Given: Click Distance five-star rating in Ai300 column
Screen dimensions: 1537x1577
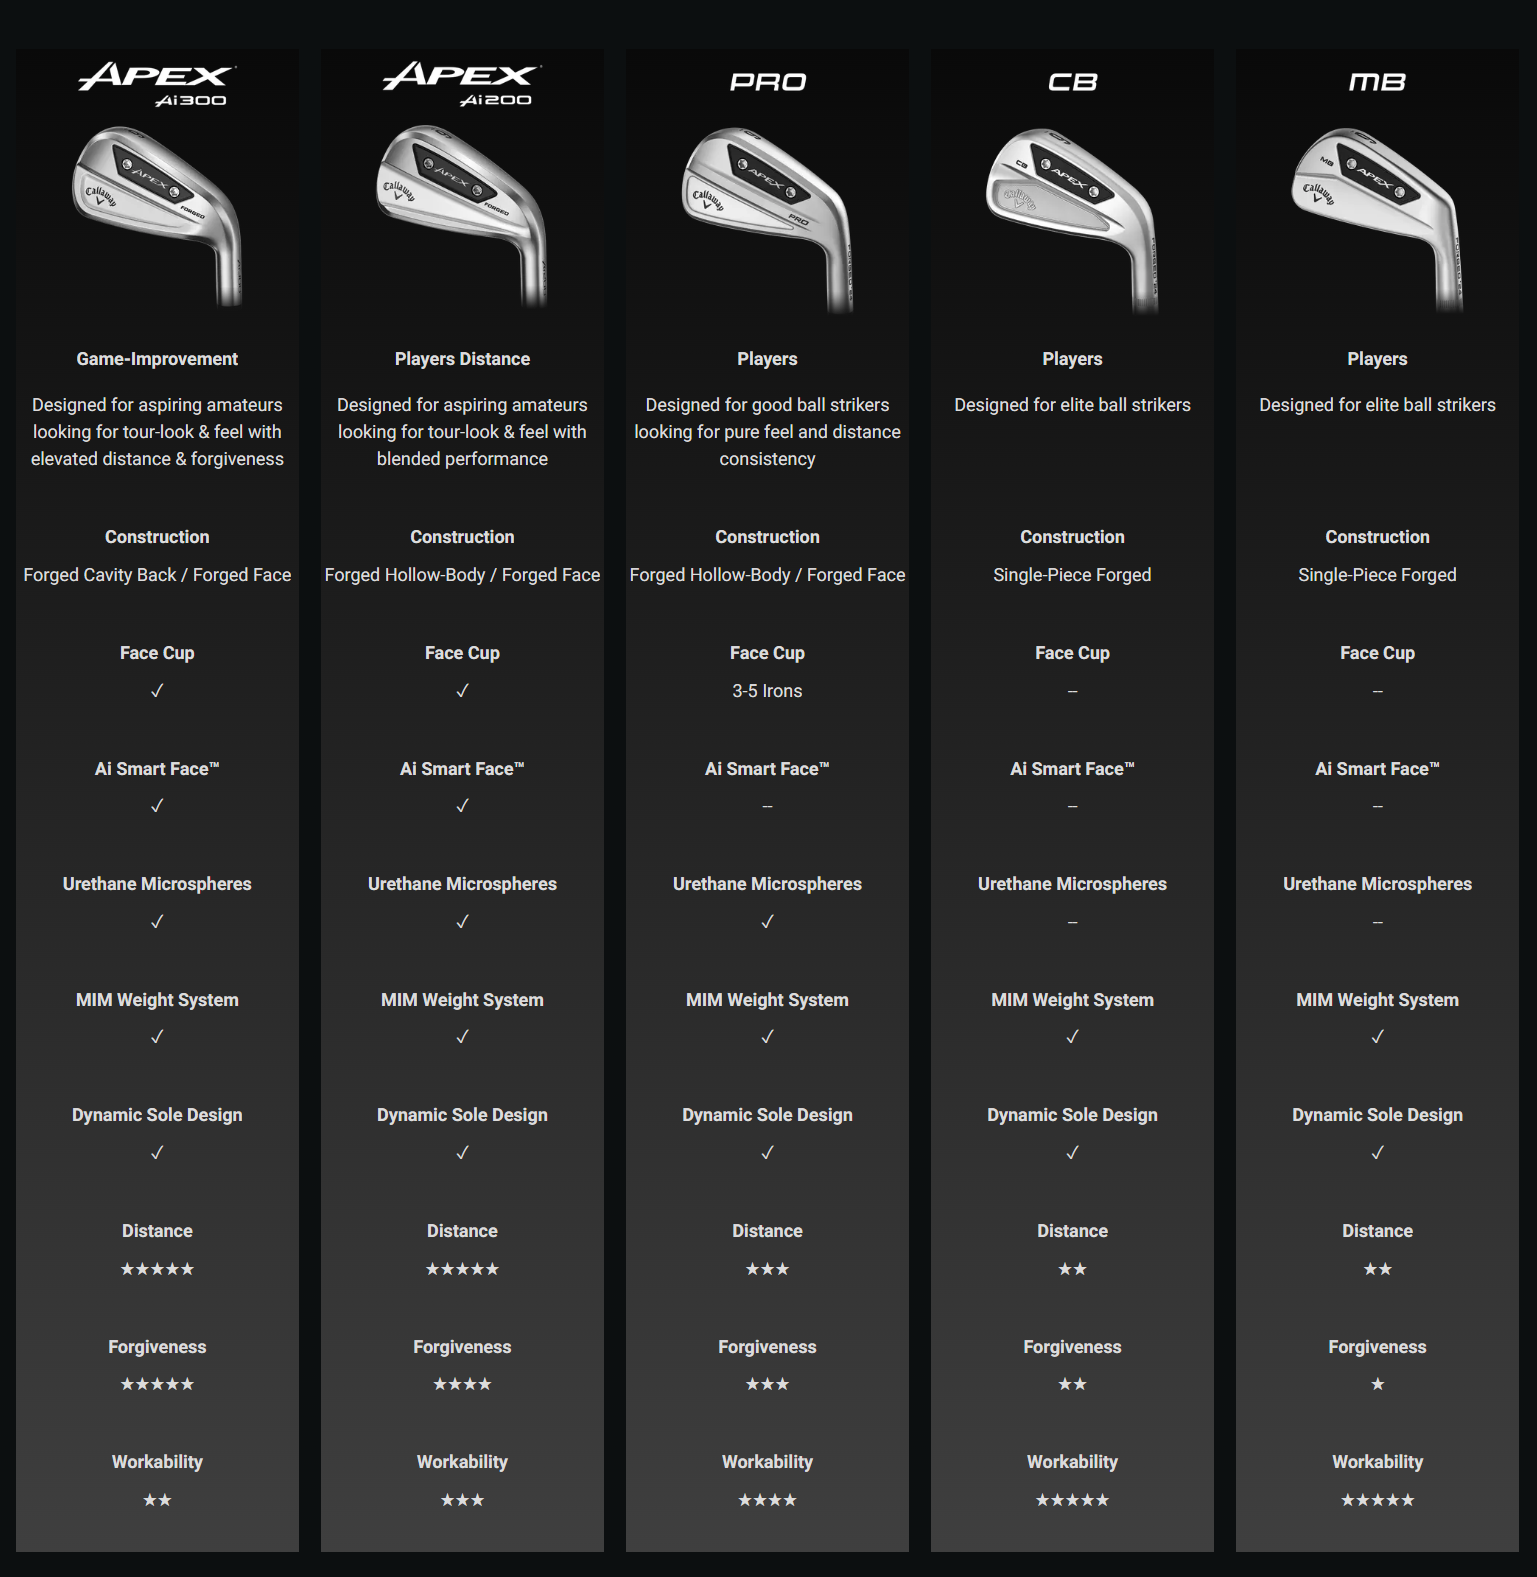Looking at the screenshot, I should pyautogui.click(x=157, y=1269).
